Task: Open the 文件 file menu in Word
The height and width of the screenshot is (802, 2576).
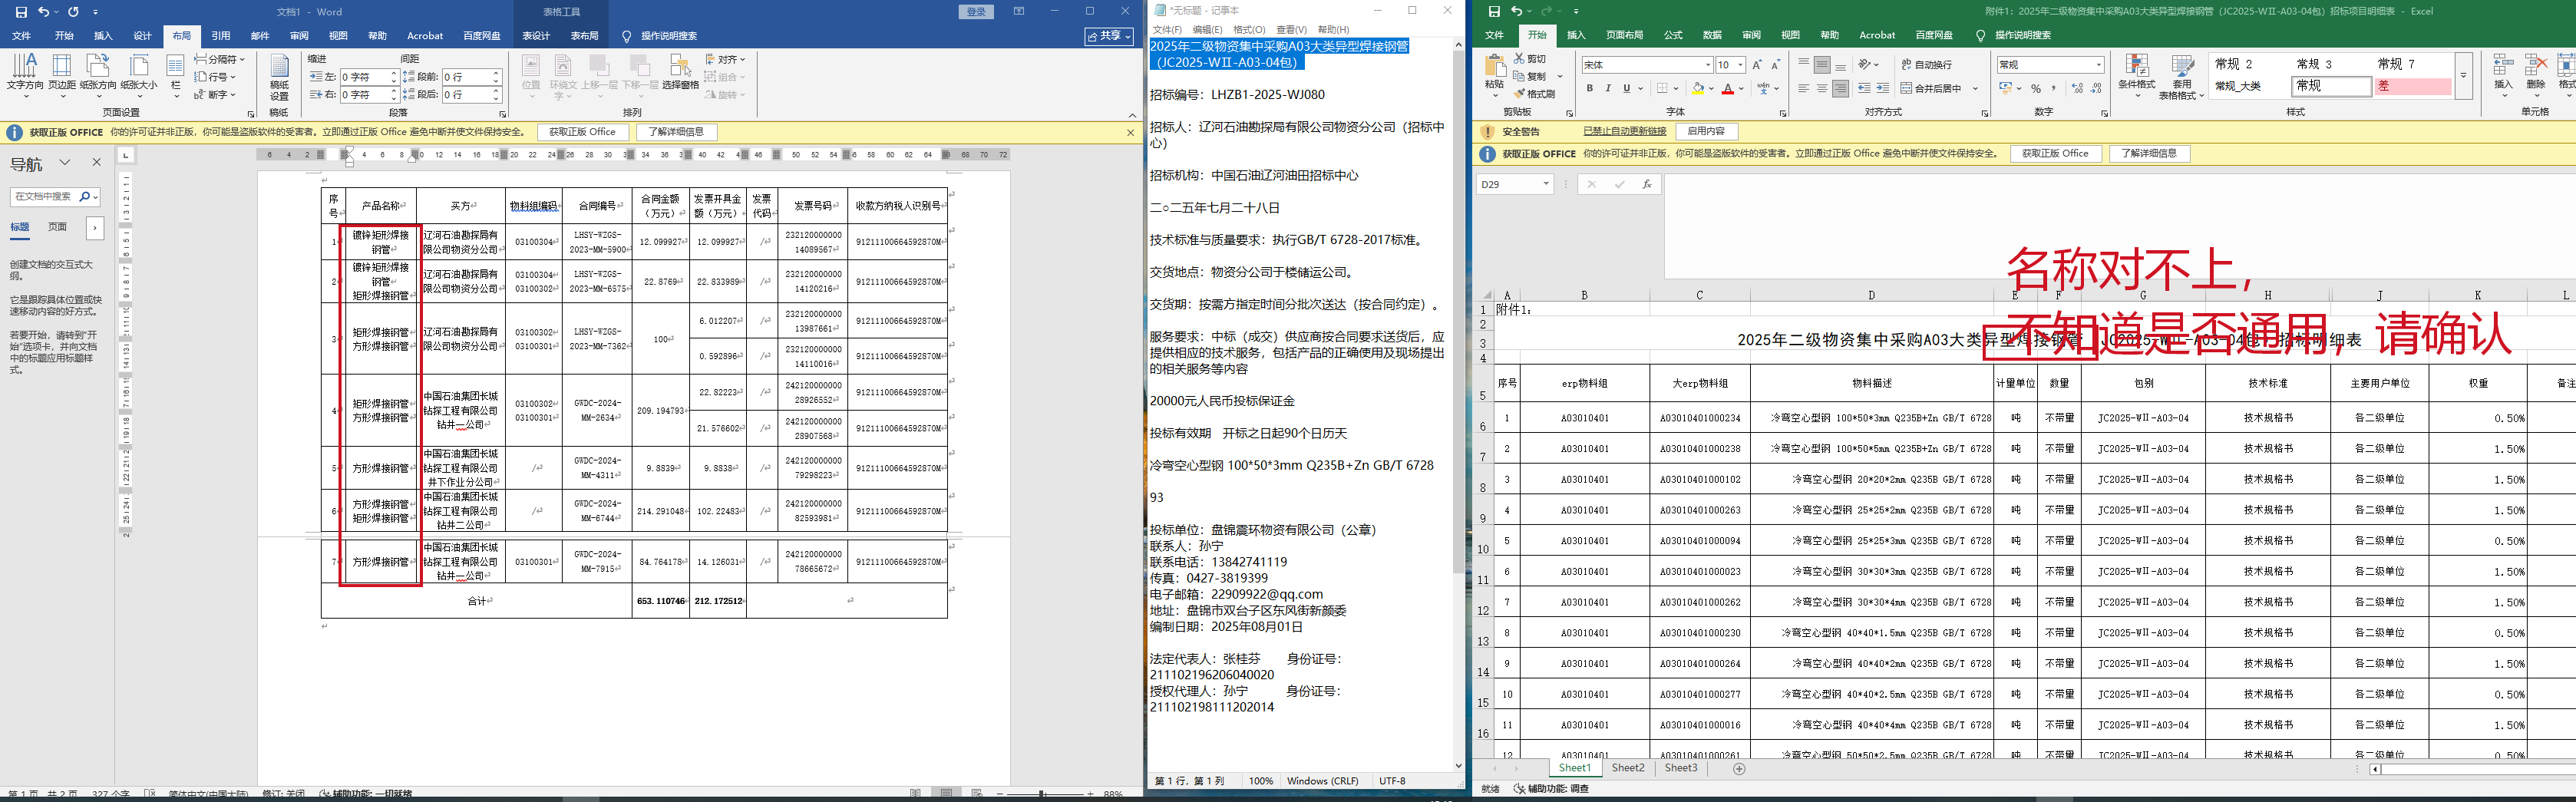Action: 21,36
